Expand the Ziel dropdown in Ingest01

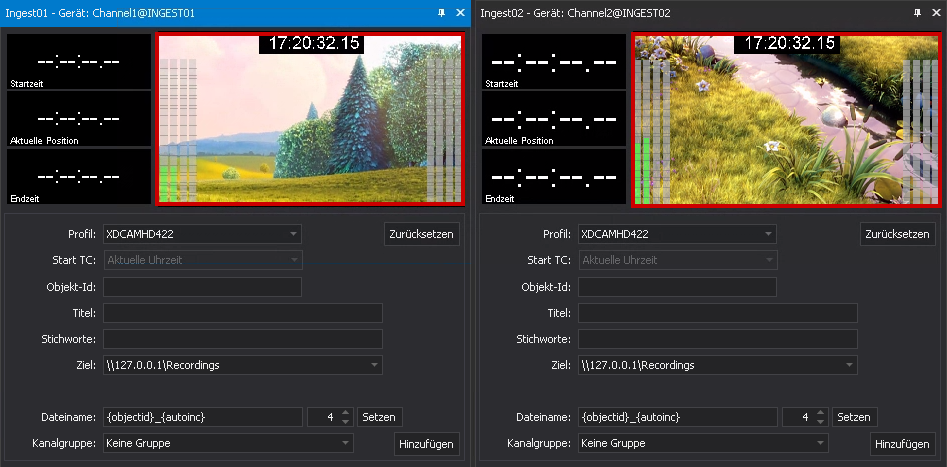point(243,365)
